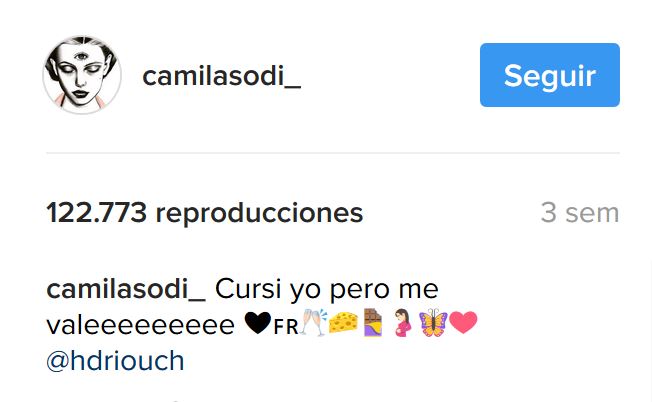Select the bold camilasodi_ name in the caption
This screenshot has height=402, width=652.
(126, 289)
